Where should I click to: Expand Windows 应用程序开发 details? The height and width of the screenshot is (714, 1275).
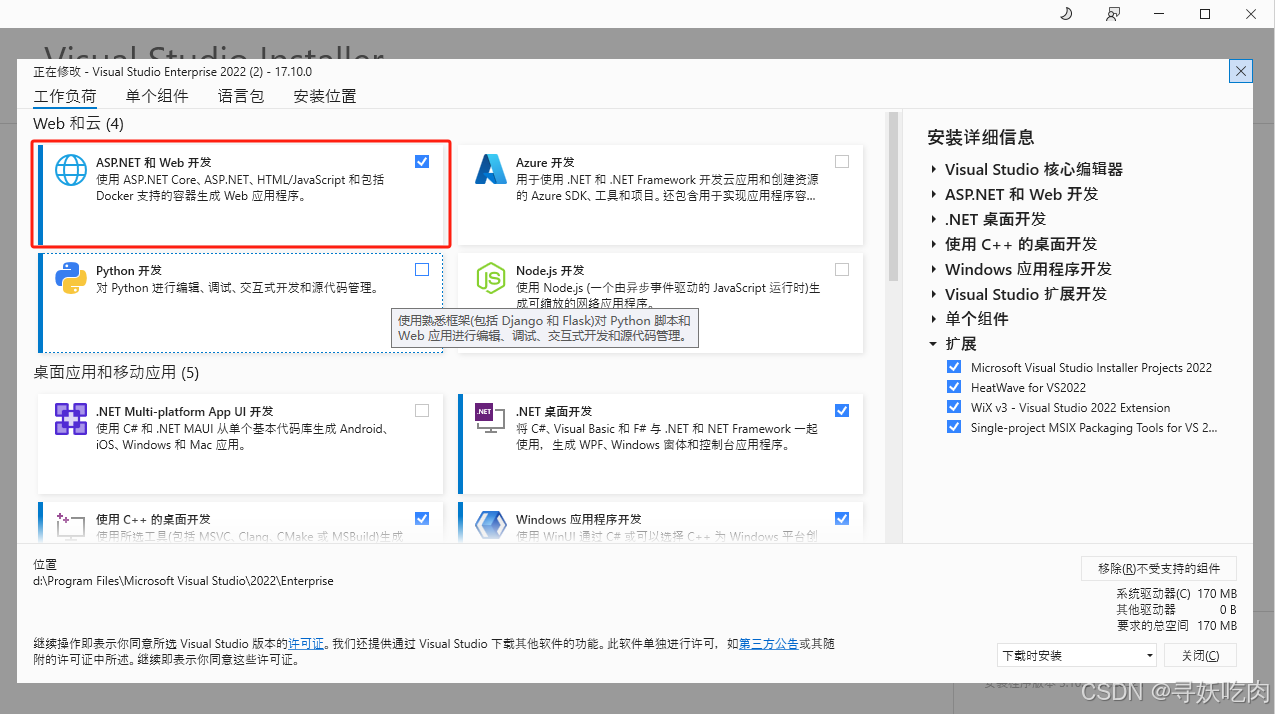pos(933,269)
